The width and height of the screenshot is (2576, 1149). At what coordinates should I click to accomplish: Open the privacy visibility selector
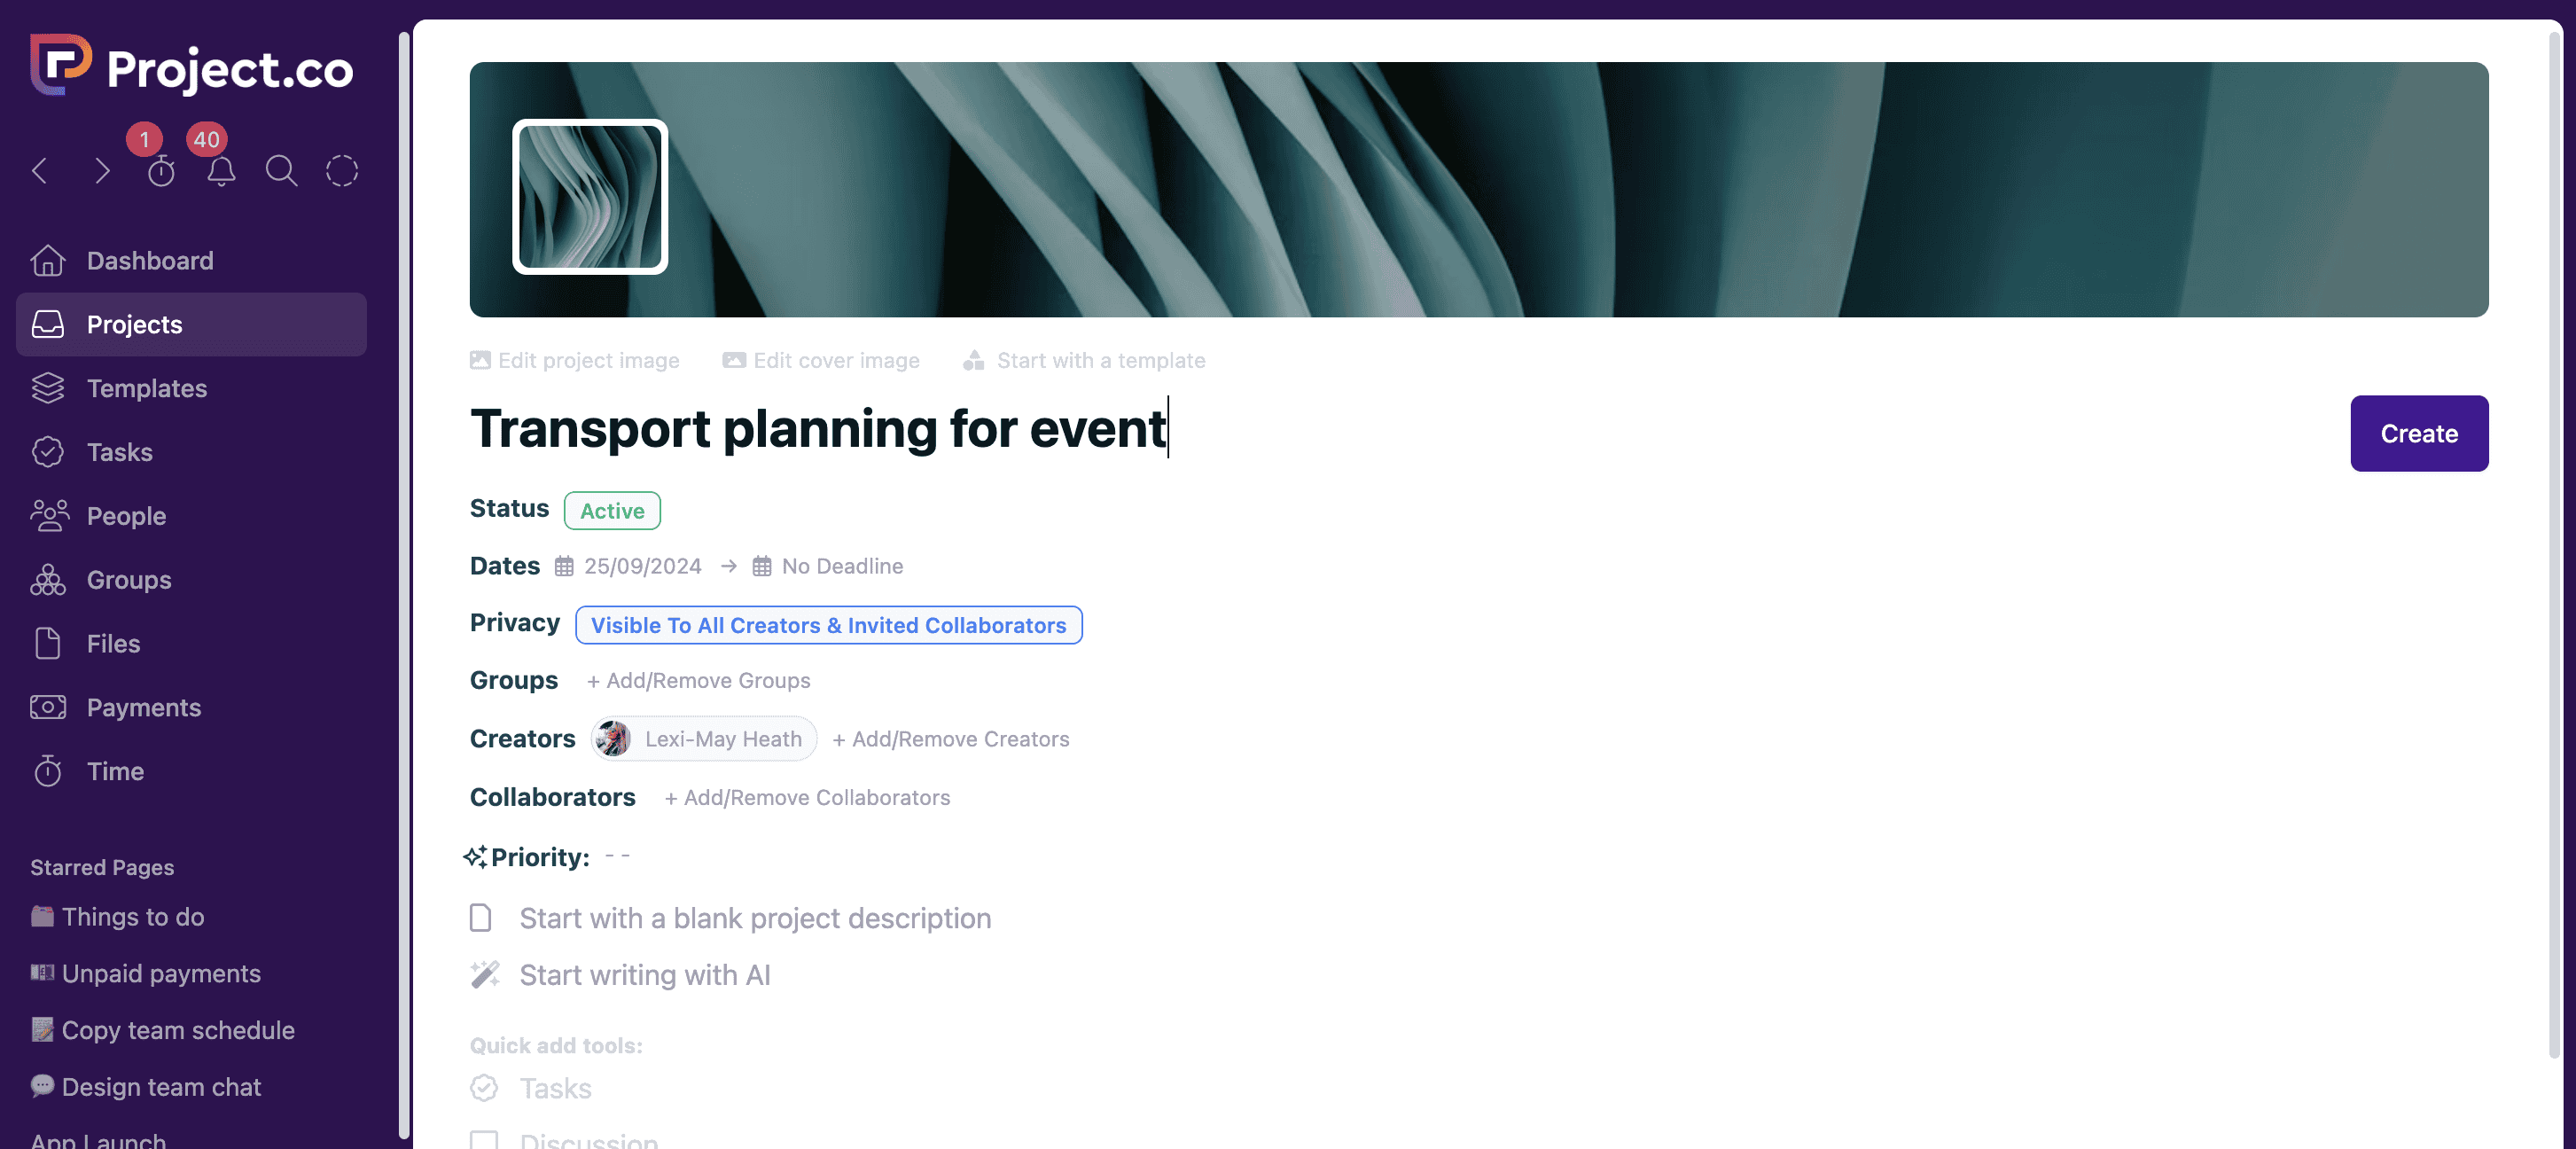tap(828, 625)
